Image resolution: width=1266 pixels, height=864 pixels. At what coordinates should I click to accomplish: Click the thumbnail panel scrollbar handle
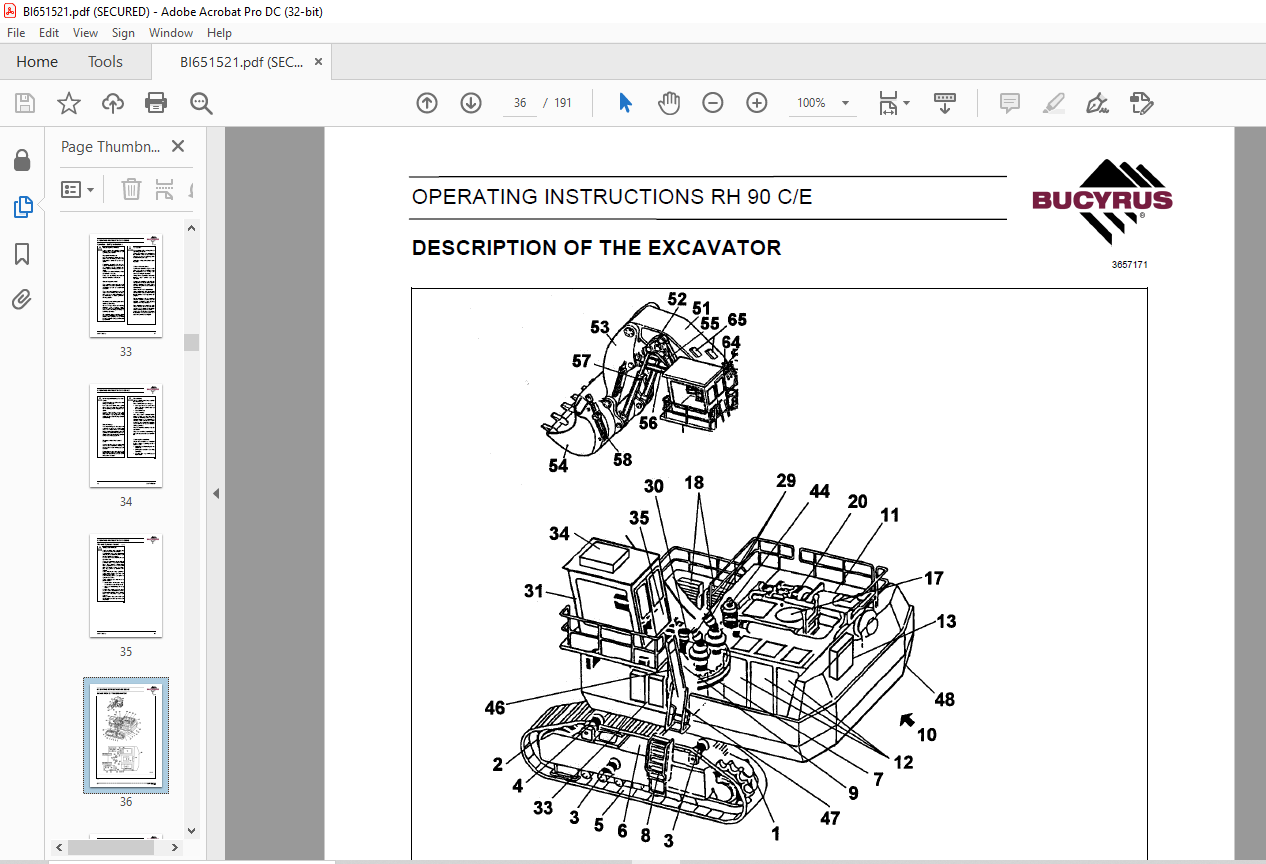(191, 342)
